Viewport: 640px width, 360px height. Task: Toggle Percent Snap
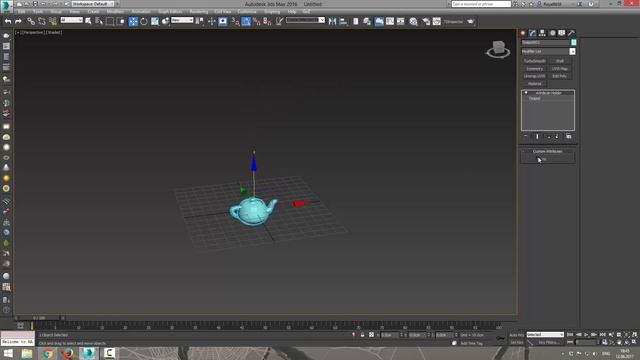click(x=257, y=21)
